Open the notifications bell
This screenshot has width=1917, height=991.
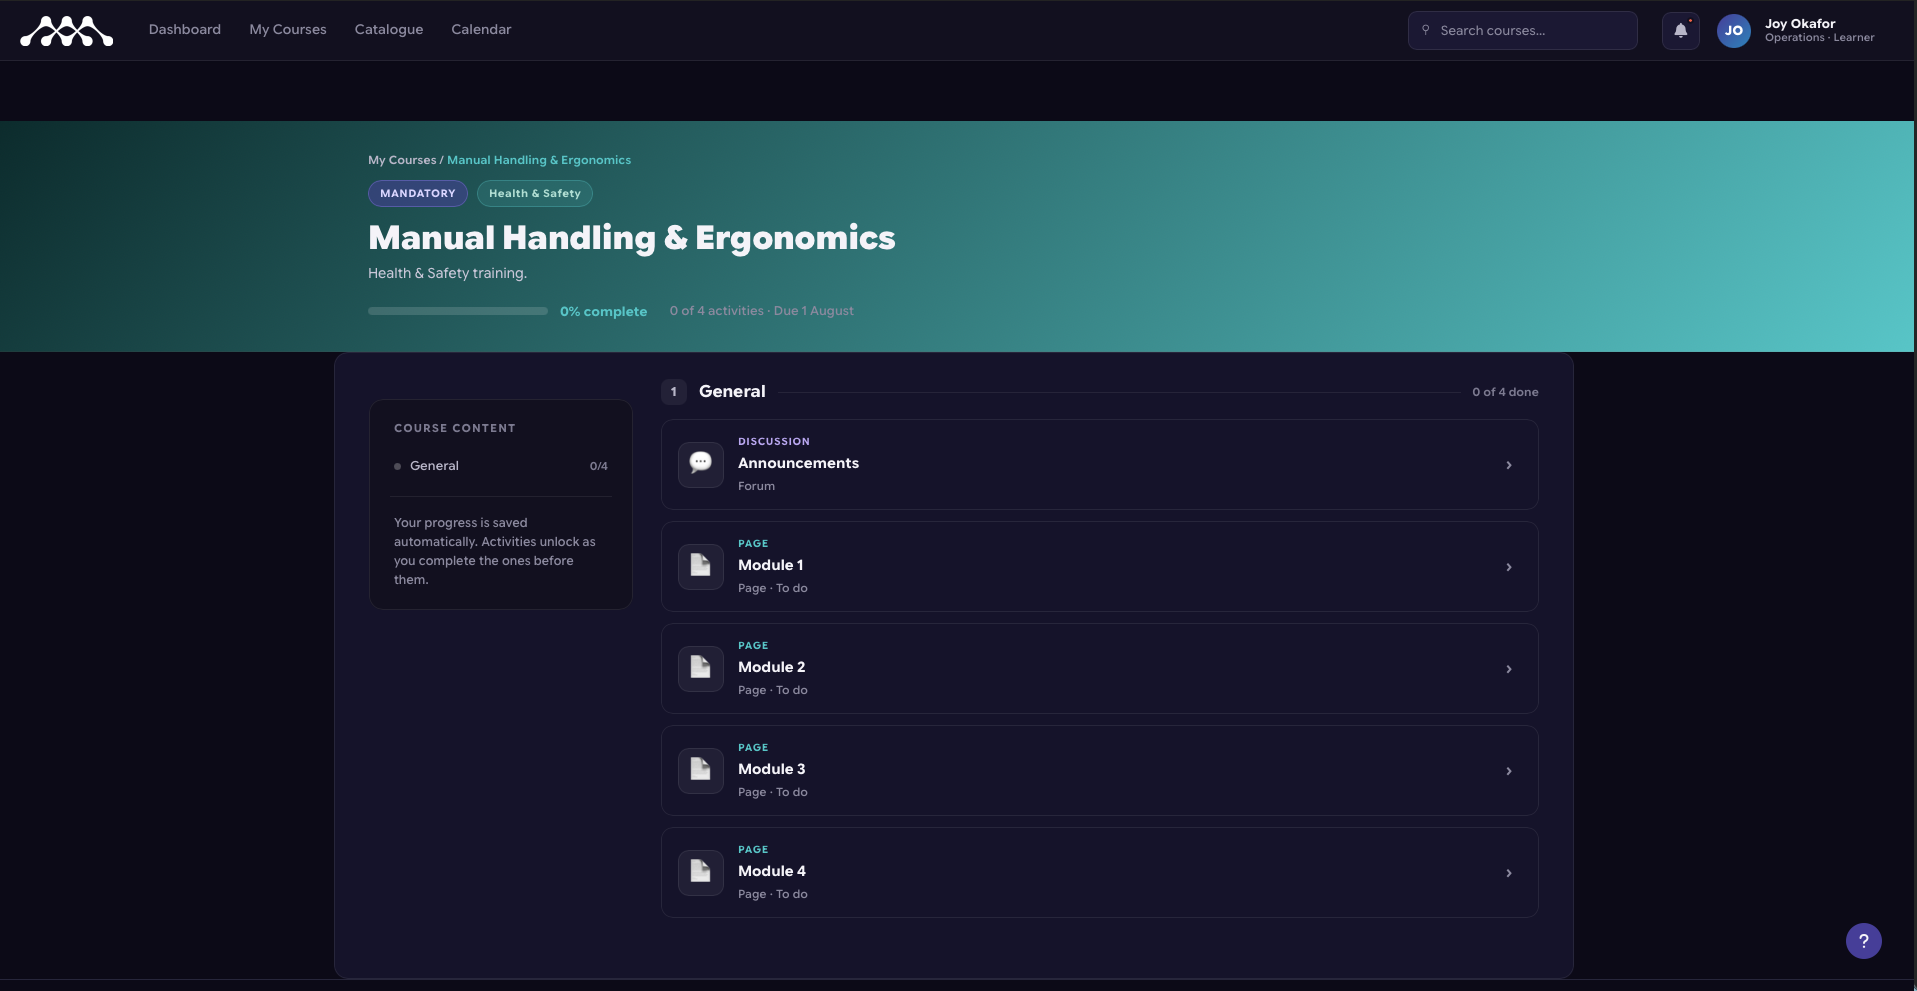[1681, 30]
